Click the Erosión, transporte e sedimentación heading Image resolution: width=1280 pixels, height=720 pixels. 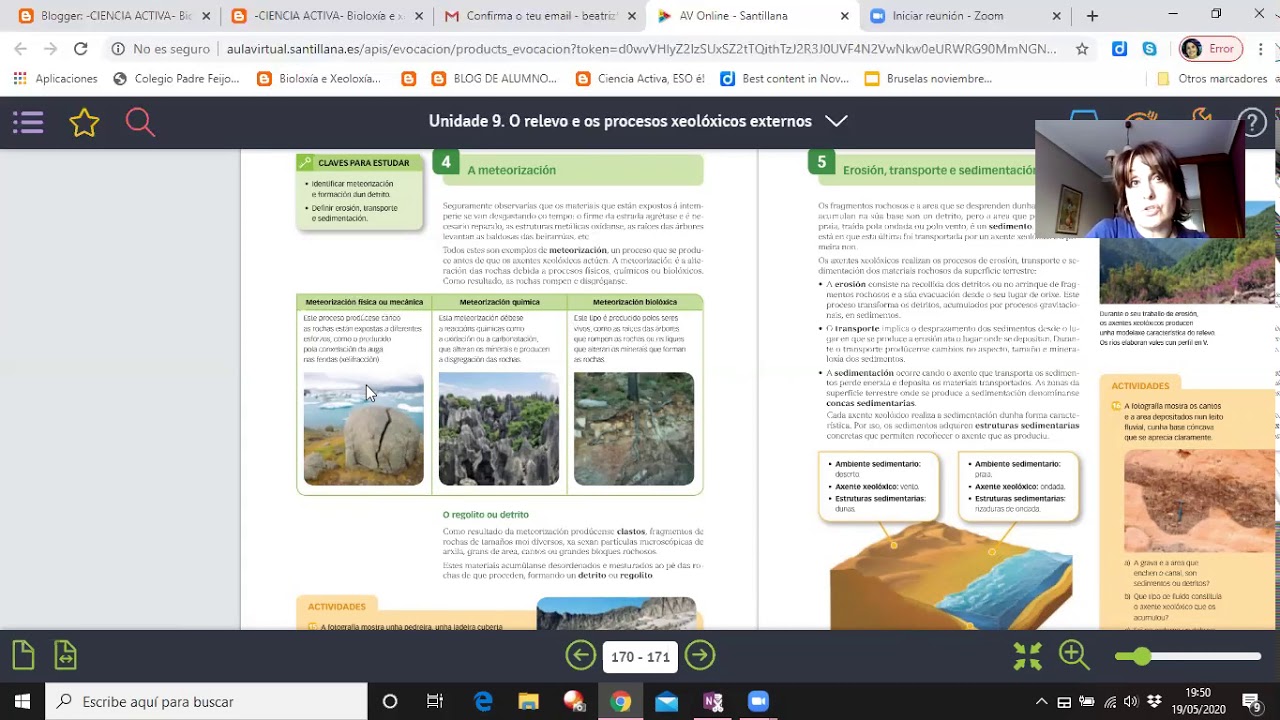[x=939, y=170]
